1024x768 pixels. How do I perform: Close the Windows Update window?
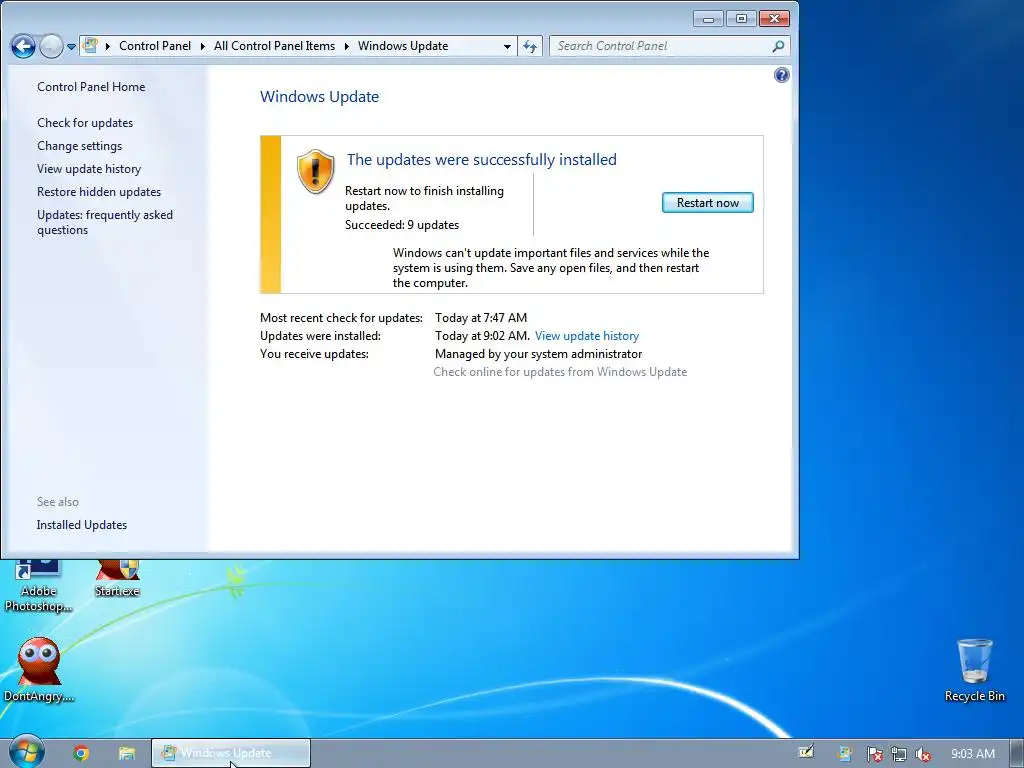[774, 19]
